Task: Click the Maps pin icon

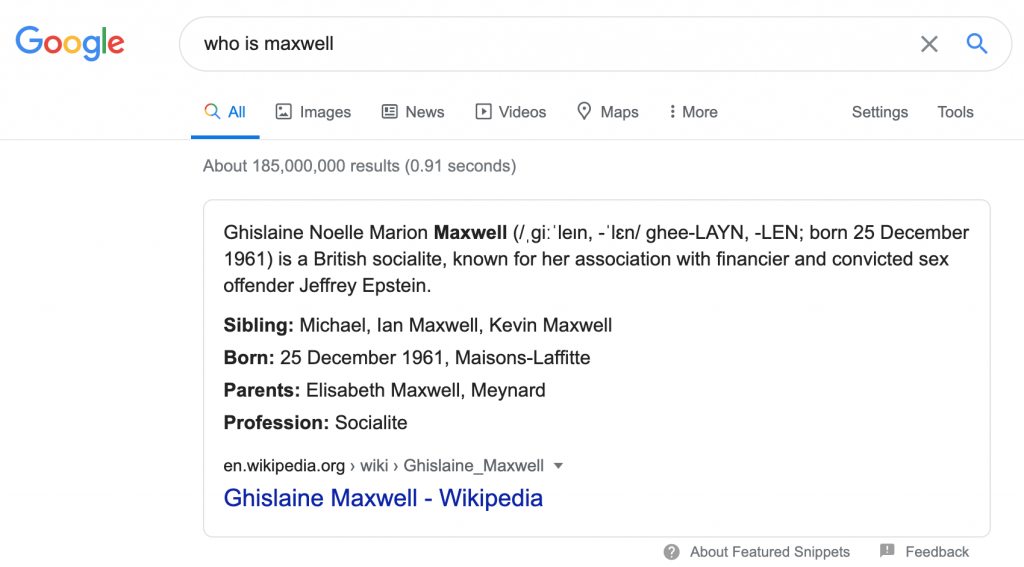Action: pos(584,112)
